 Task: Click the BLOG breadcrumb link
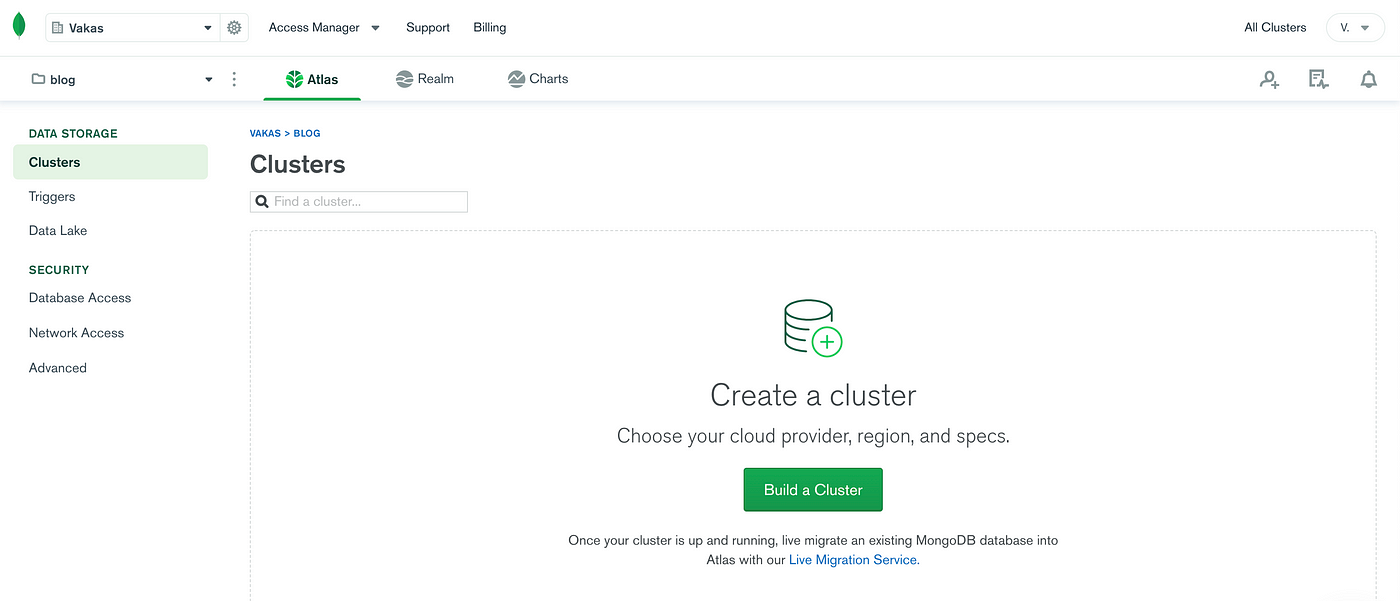[x=307, y=133]
